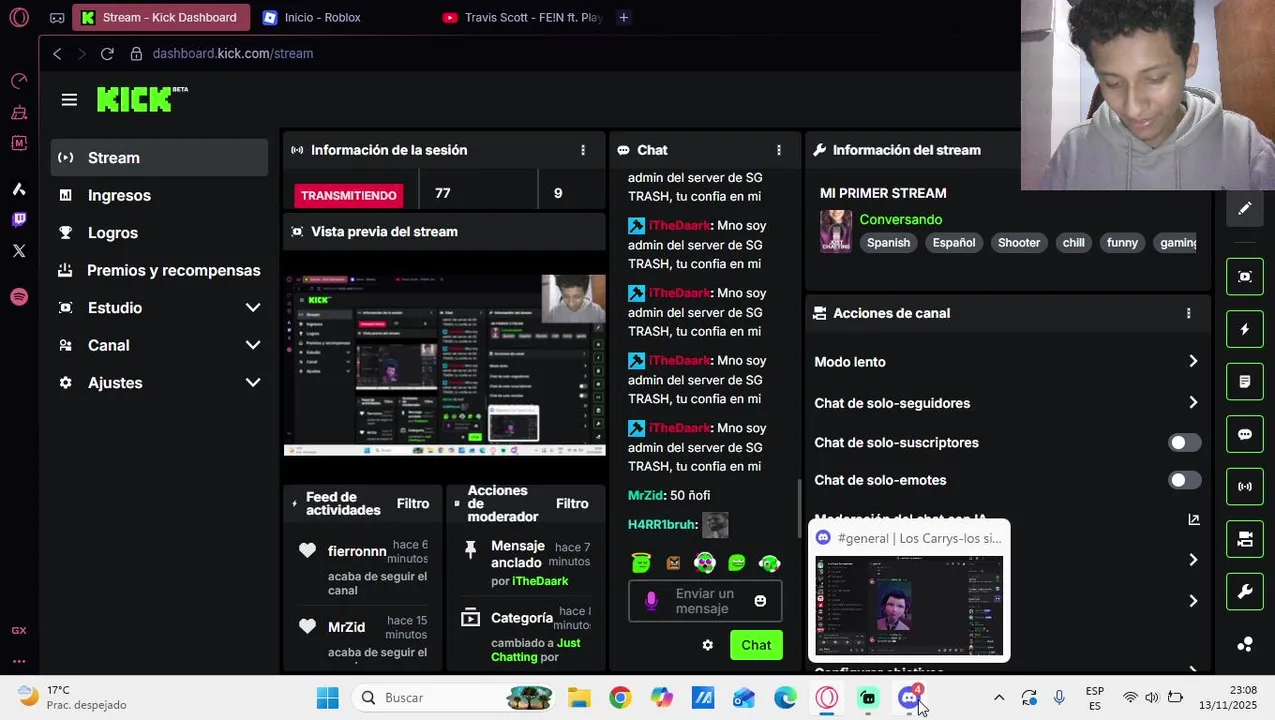Viewport: 1275px width, 720px height.
Task: Toggle the notes document widget in toolbar
Action: pos(1245,382)
